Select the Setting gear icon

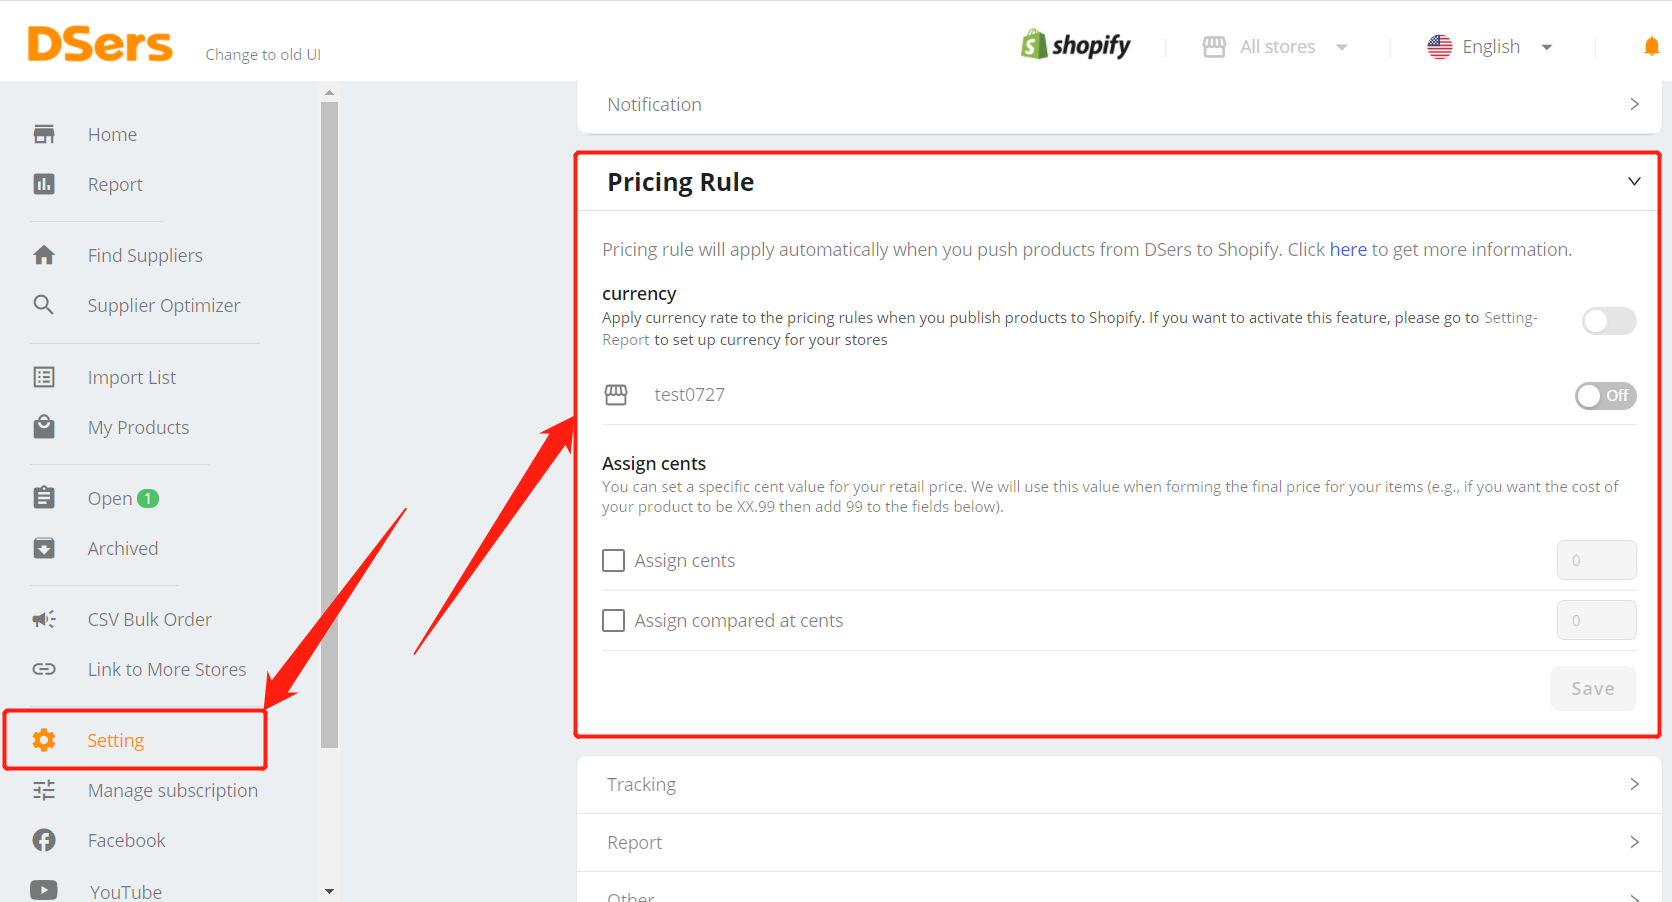point(44,740)
